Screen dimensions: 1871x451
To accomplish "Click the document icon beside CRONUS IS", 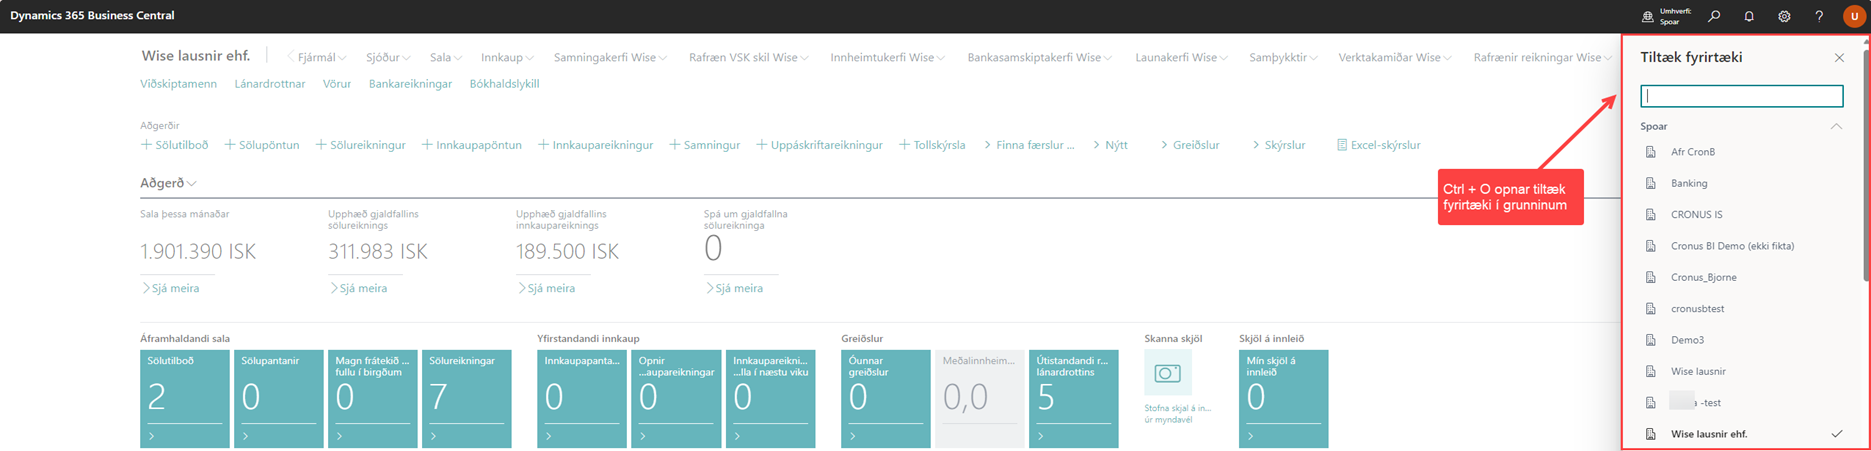I will point(1651,215).
